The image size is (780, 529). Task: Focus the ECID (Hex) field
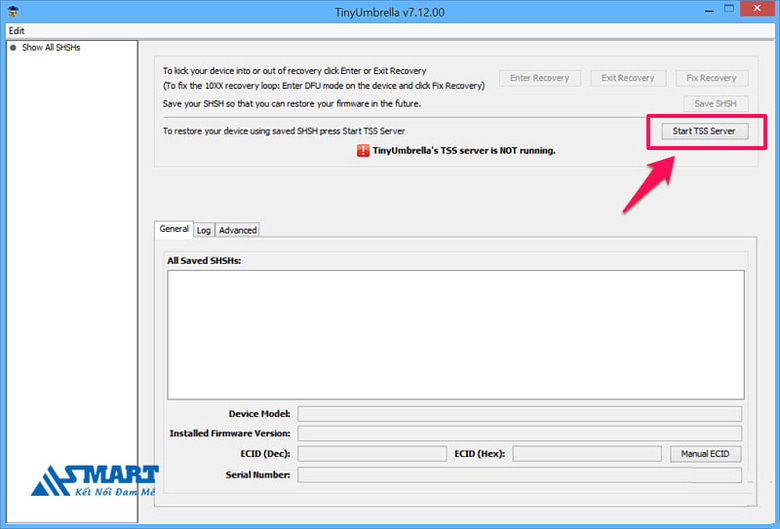coord(586,454)
